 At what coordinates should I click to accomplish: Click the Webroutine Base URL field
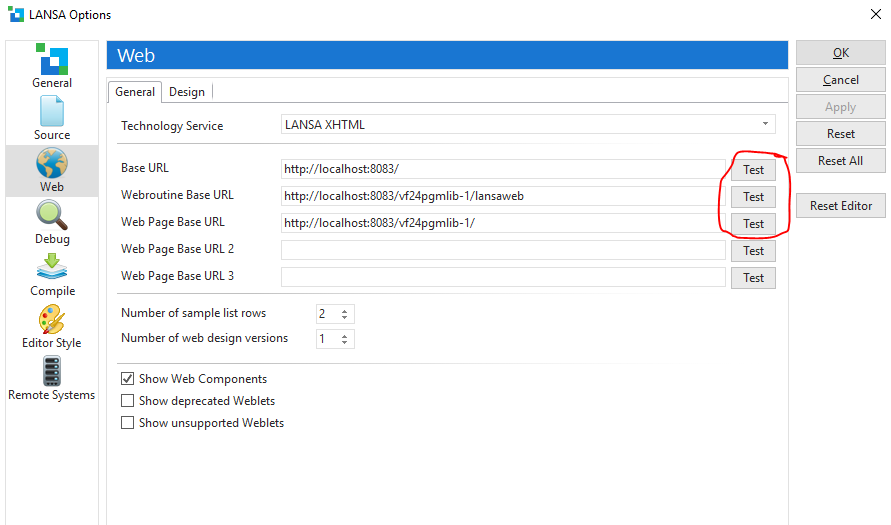[x=503, y=196]
